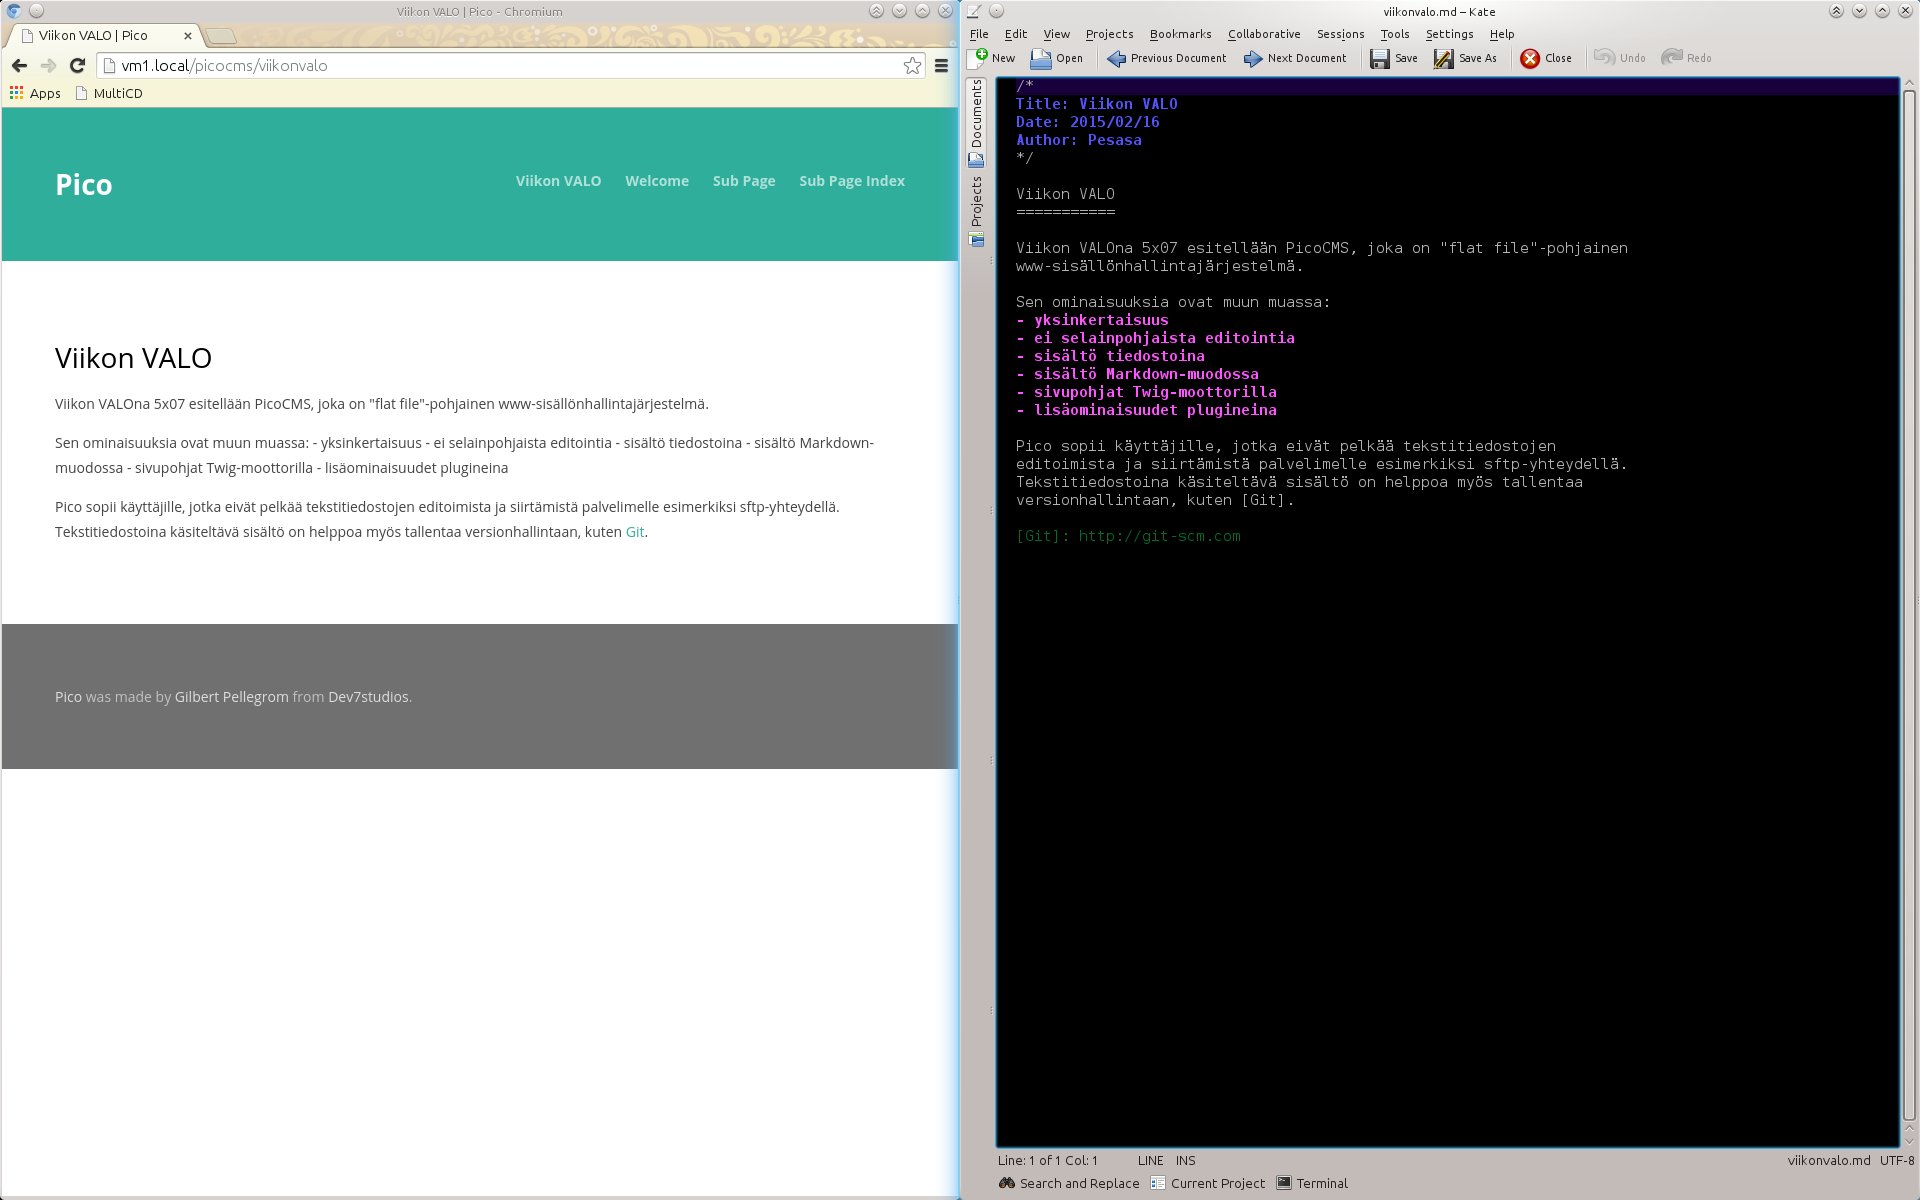Click the '[Git]: http://git-scm.com' line
1920x1200 pixels.
[1128, 536]
